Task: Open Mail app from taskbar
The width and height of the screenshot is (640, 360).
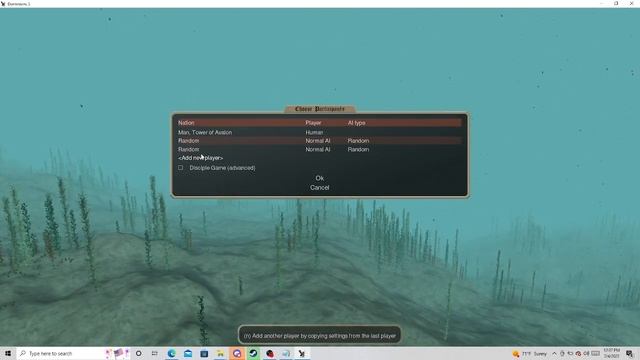Action: coord(188,353)
